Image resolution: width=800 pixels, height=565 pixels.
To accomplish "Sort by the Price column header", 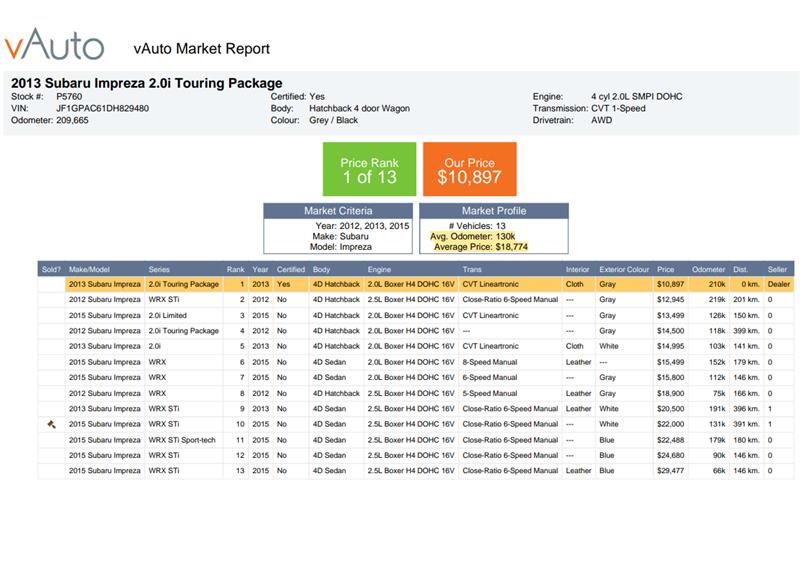I will click(665, 269).
